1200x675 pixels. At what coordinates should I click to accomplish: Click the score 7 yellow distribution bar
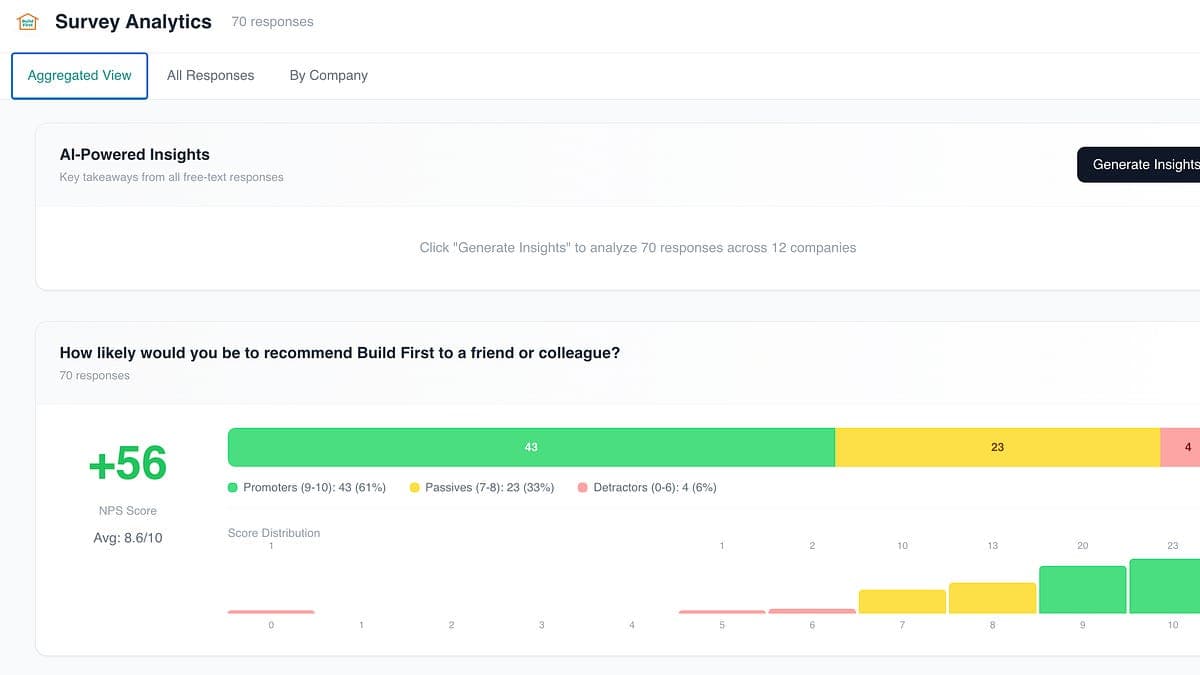coord(902,602)
